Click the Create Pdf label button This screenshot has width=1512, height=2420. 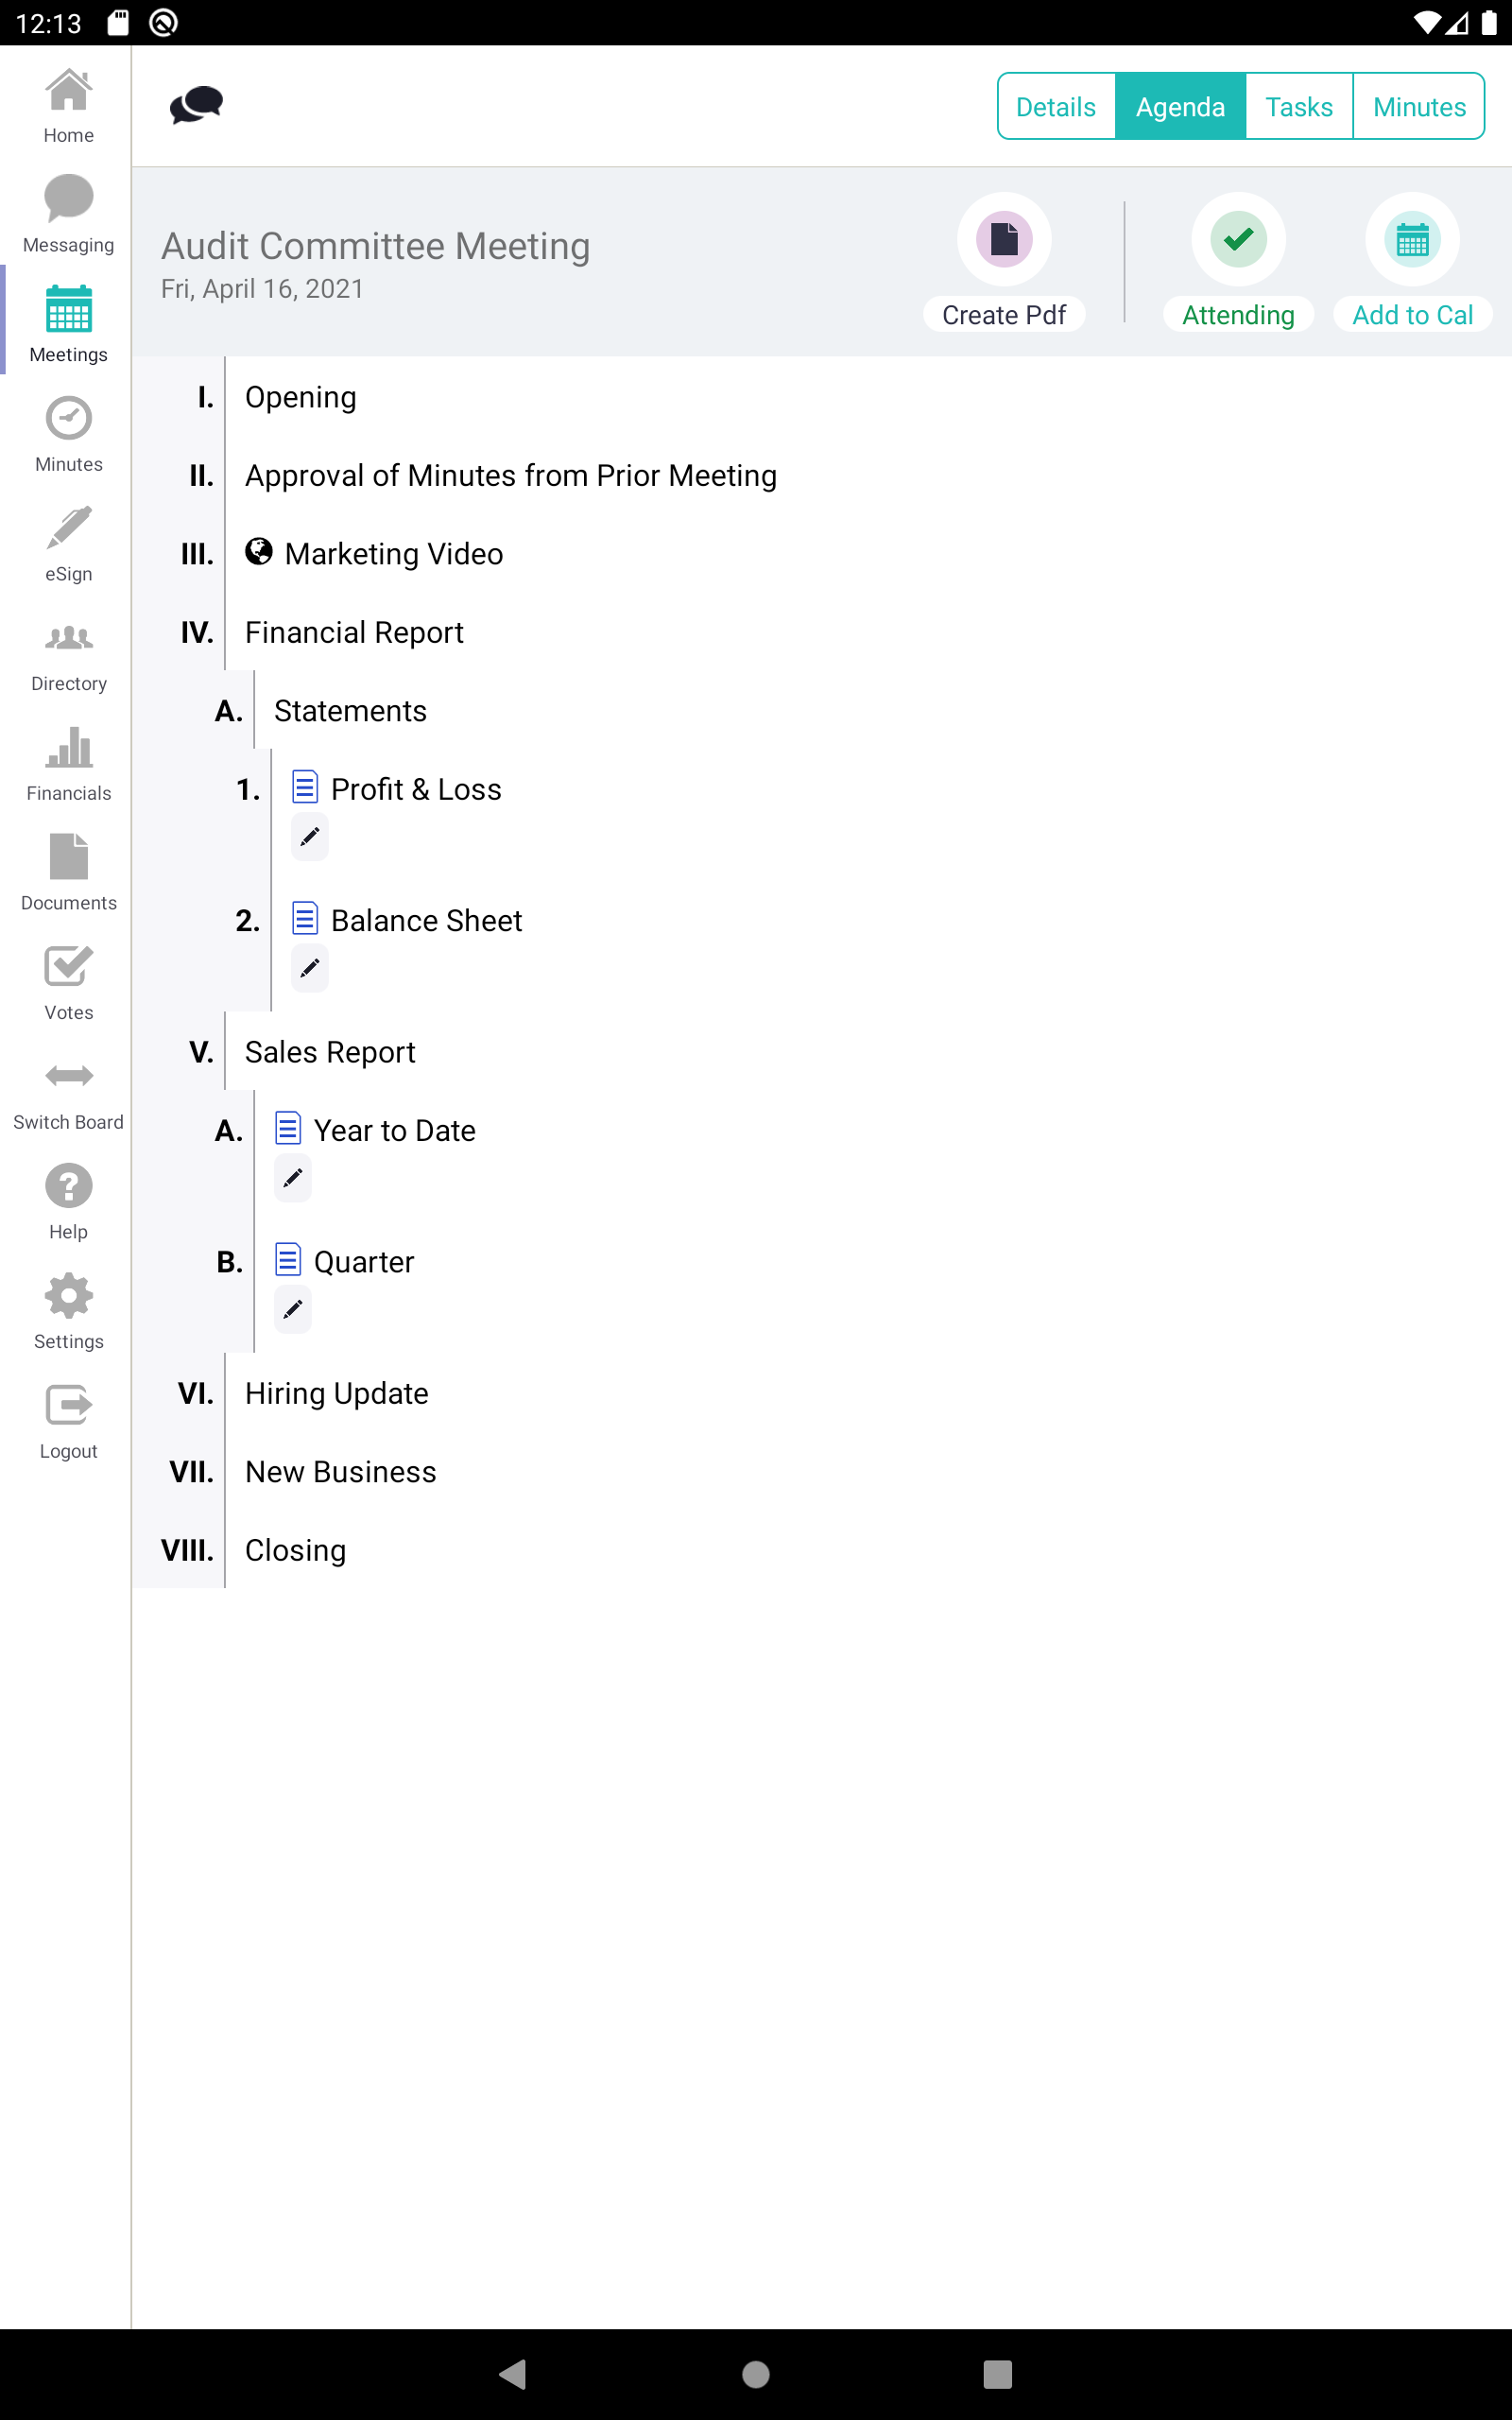click(x=1004, y=315)
